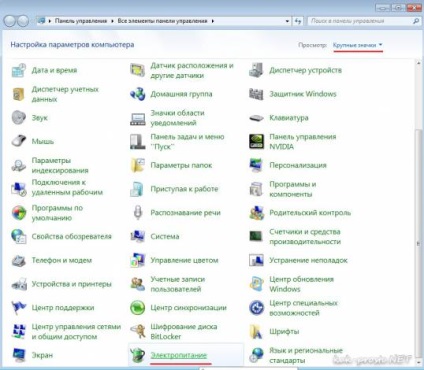Click the Персонализация icon
Viewport: 424px width, 370px height.
click(256, 165)
